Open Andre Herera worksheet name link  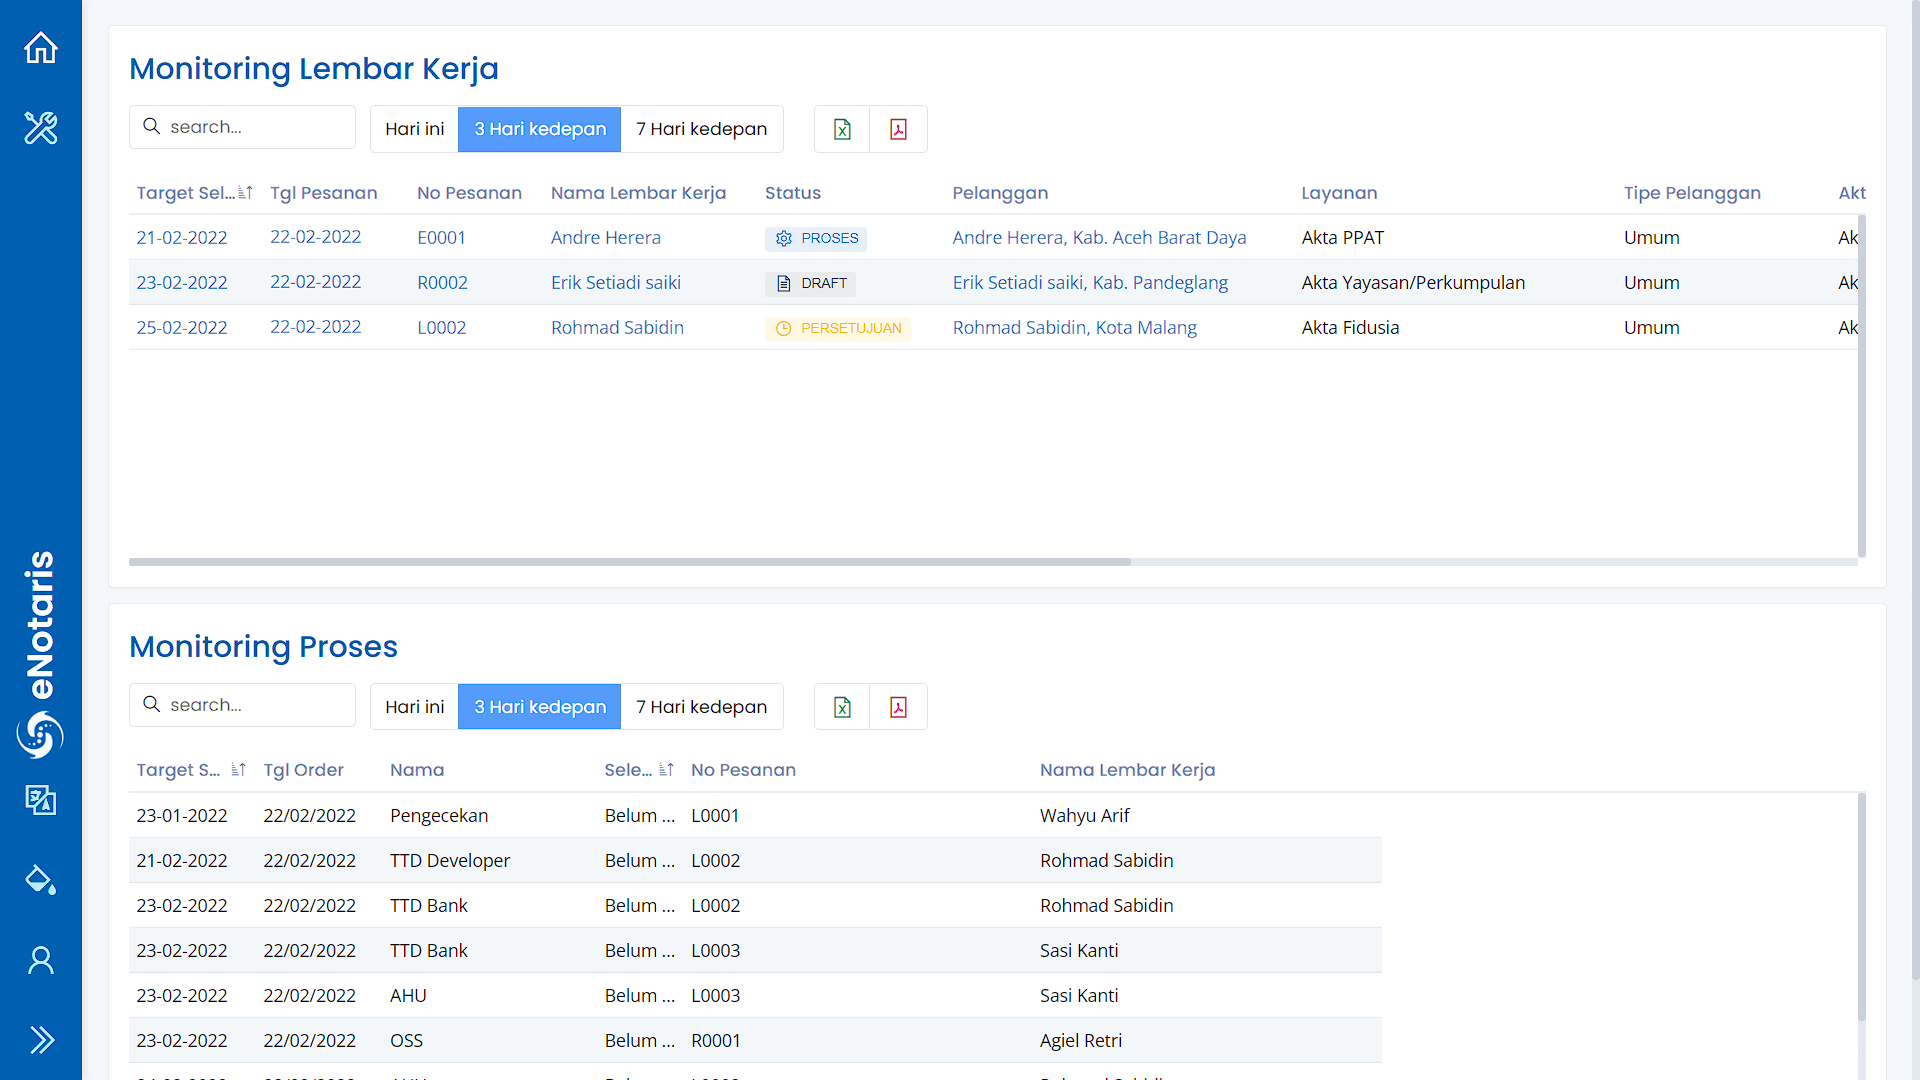606,238
